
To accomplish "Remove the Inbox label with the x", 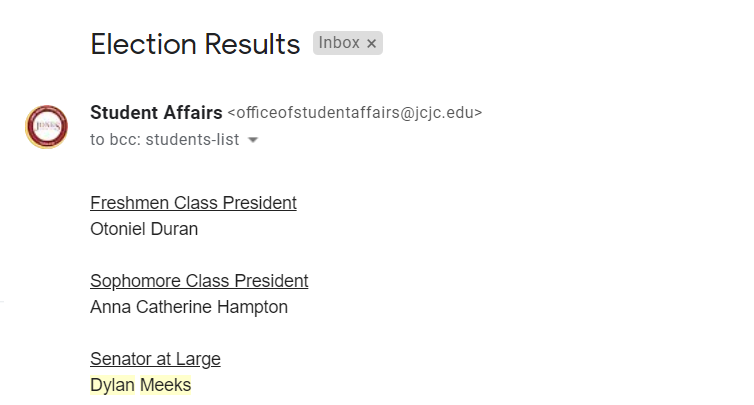I will [x=371, y=44].
